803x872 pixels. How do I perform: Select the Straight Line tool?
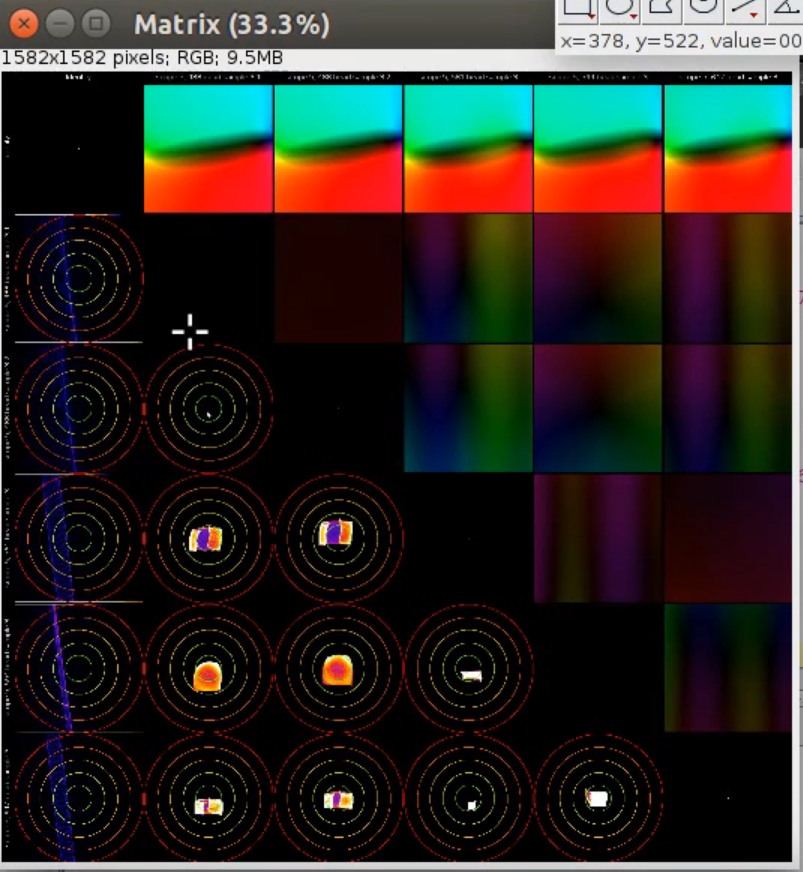pyautogui.click(x=743, y=8)
